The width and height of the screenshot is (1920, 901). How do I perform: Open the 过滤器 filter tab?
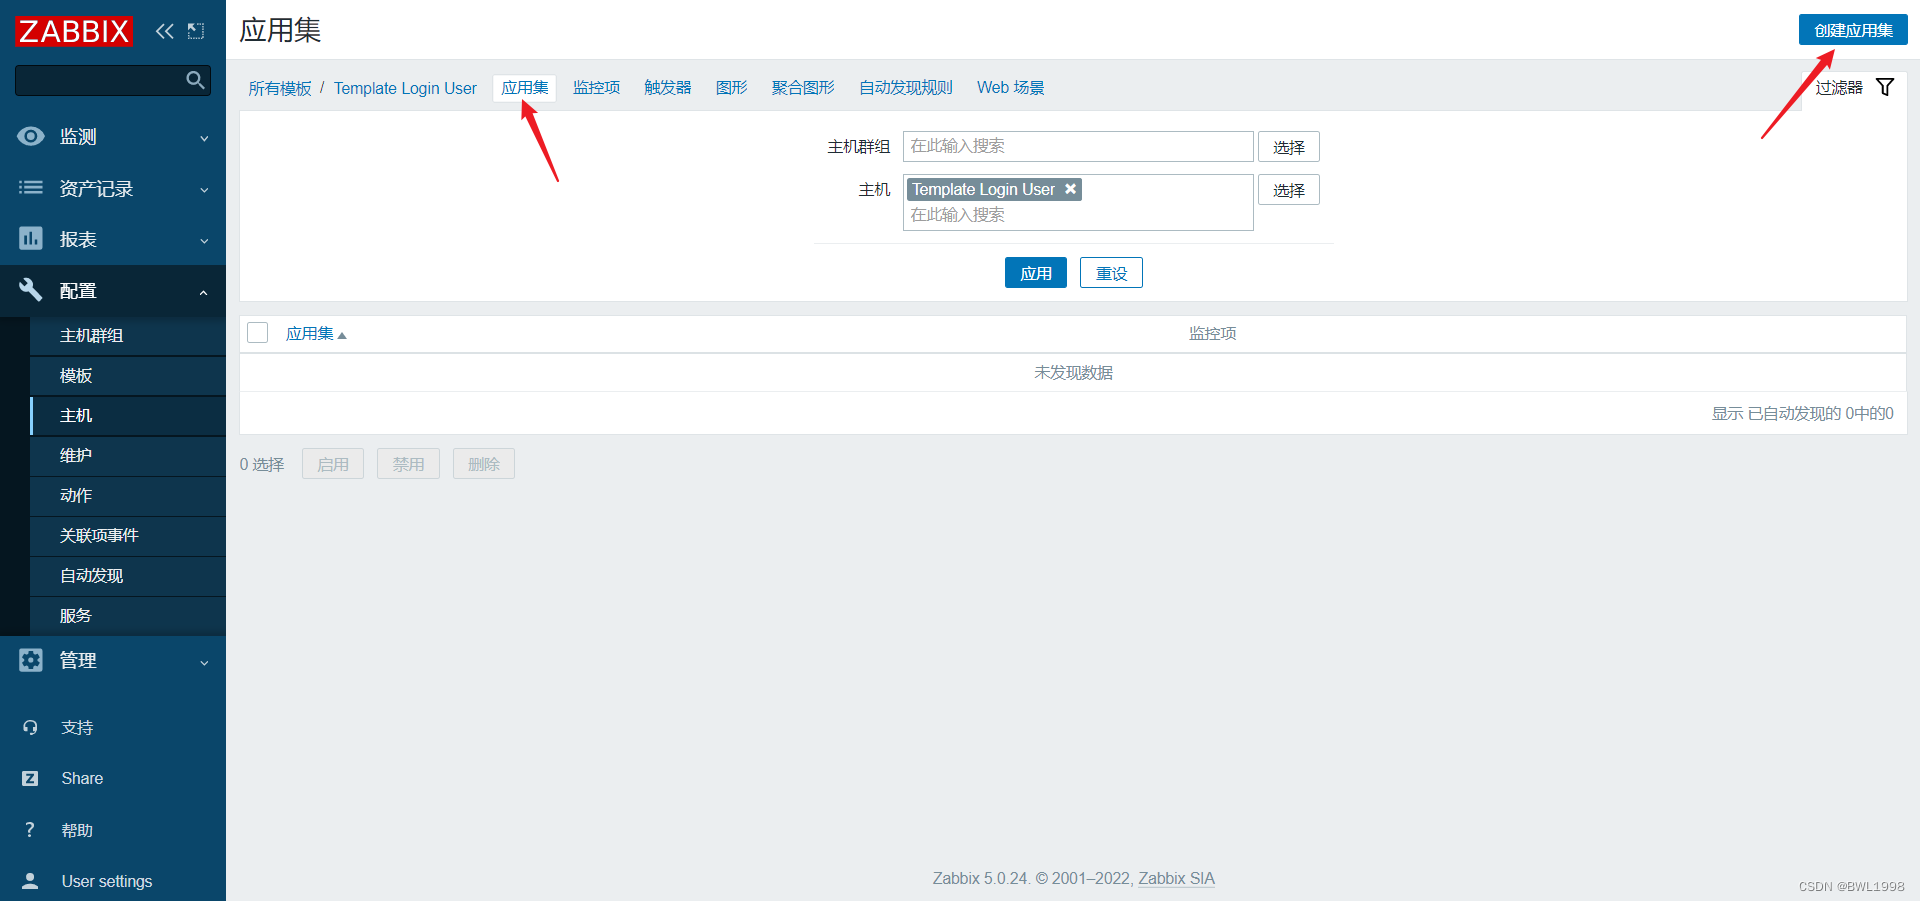coord(1854,88)
